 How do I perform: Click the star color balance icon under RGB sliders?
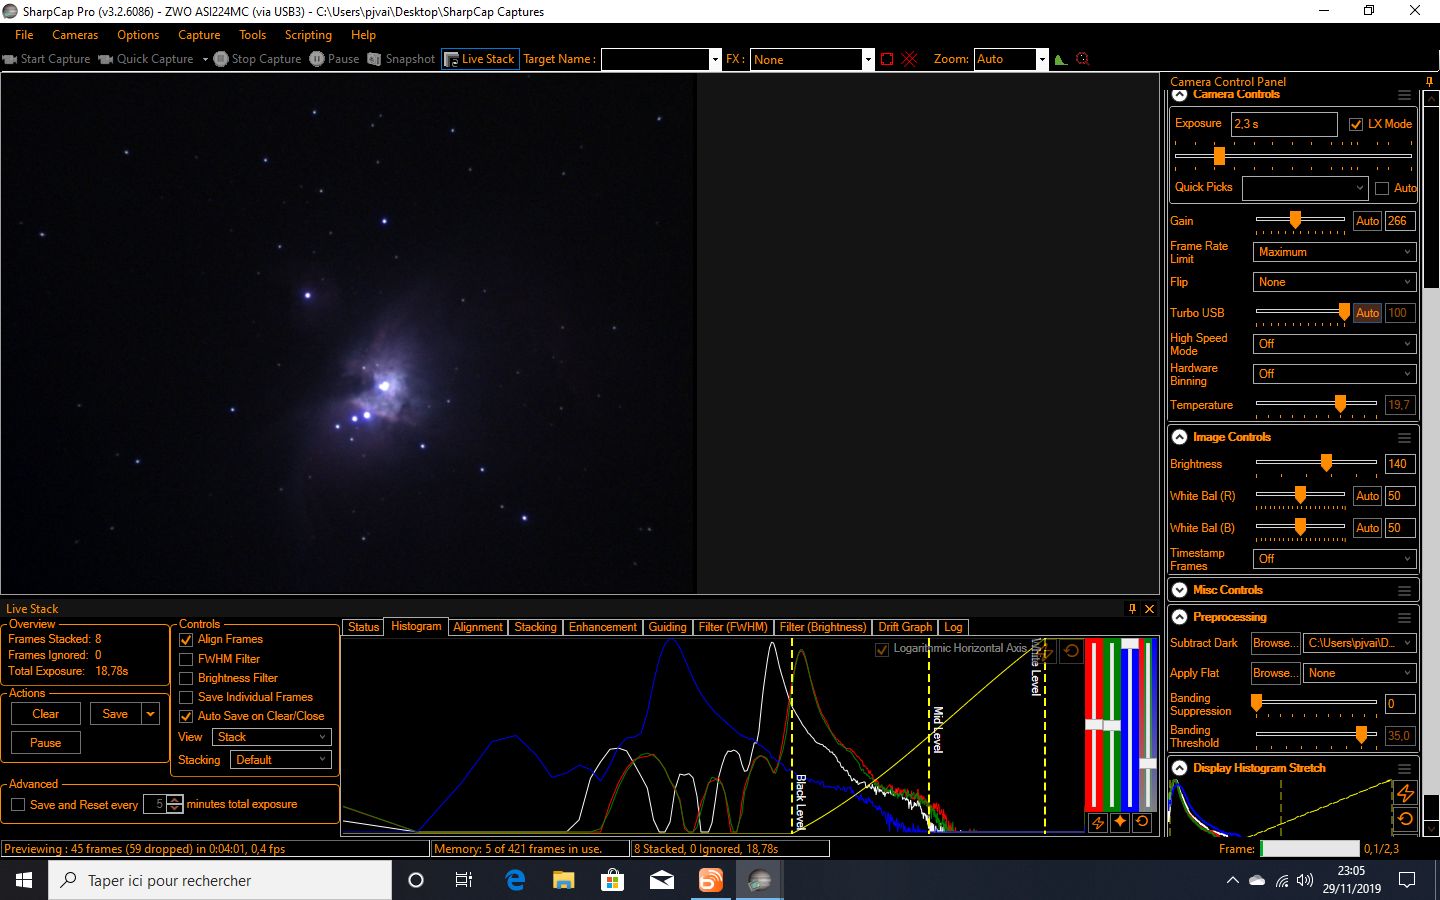[1119, 822]
